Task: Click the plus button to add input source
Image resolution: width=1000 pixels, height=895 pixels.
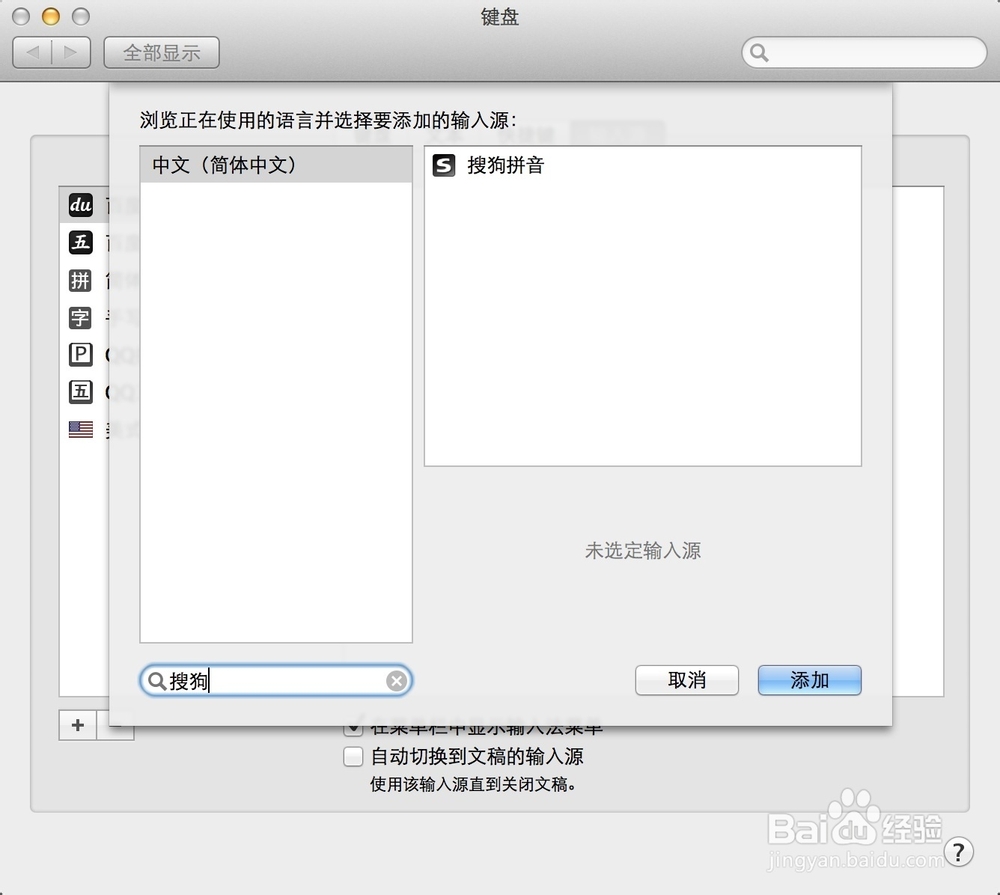Action: click(x=78, y=725)
